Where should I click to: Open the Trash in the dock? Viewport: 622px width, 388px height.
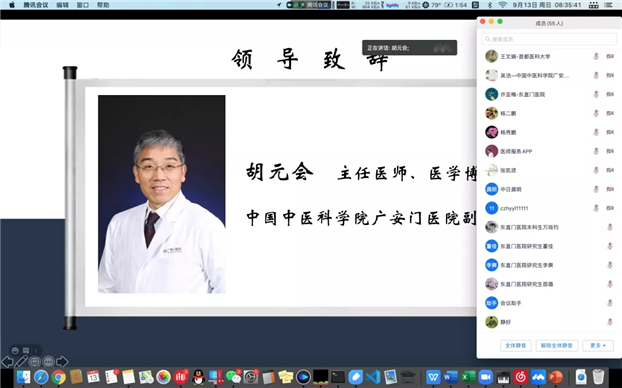pos(598,376)
